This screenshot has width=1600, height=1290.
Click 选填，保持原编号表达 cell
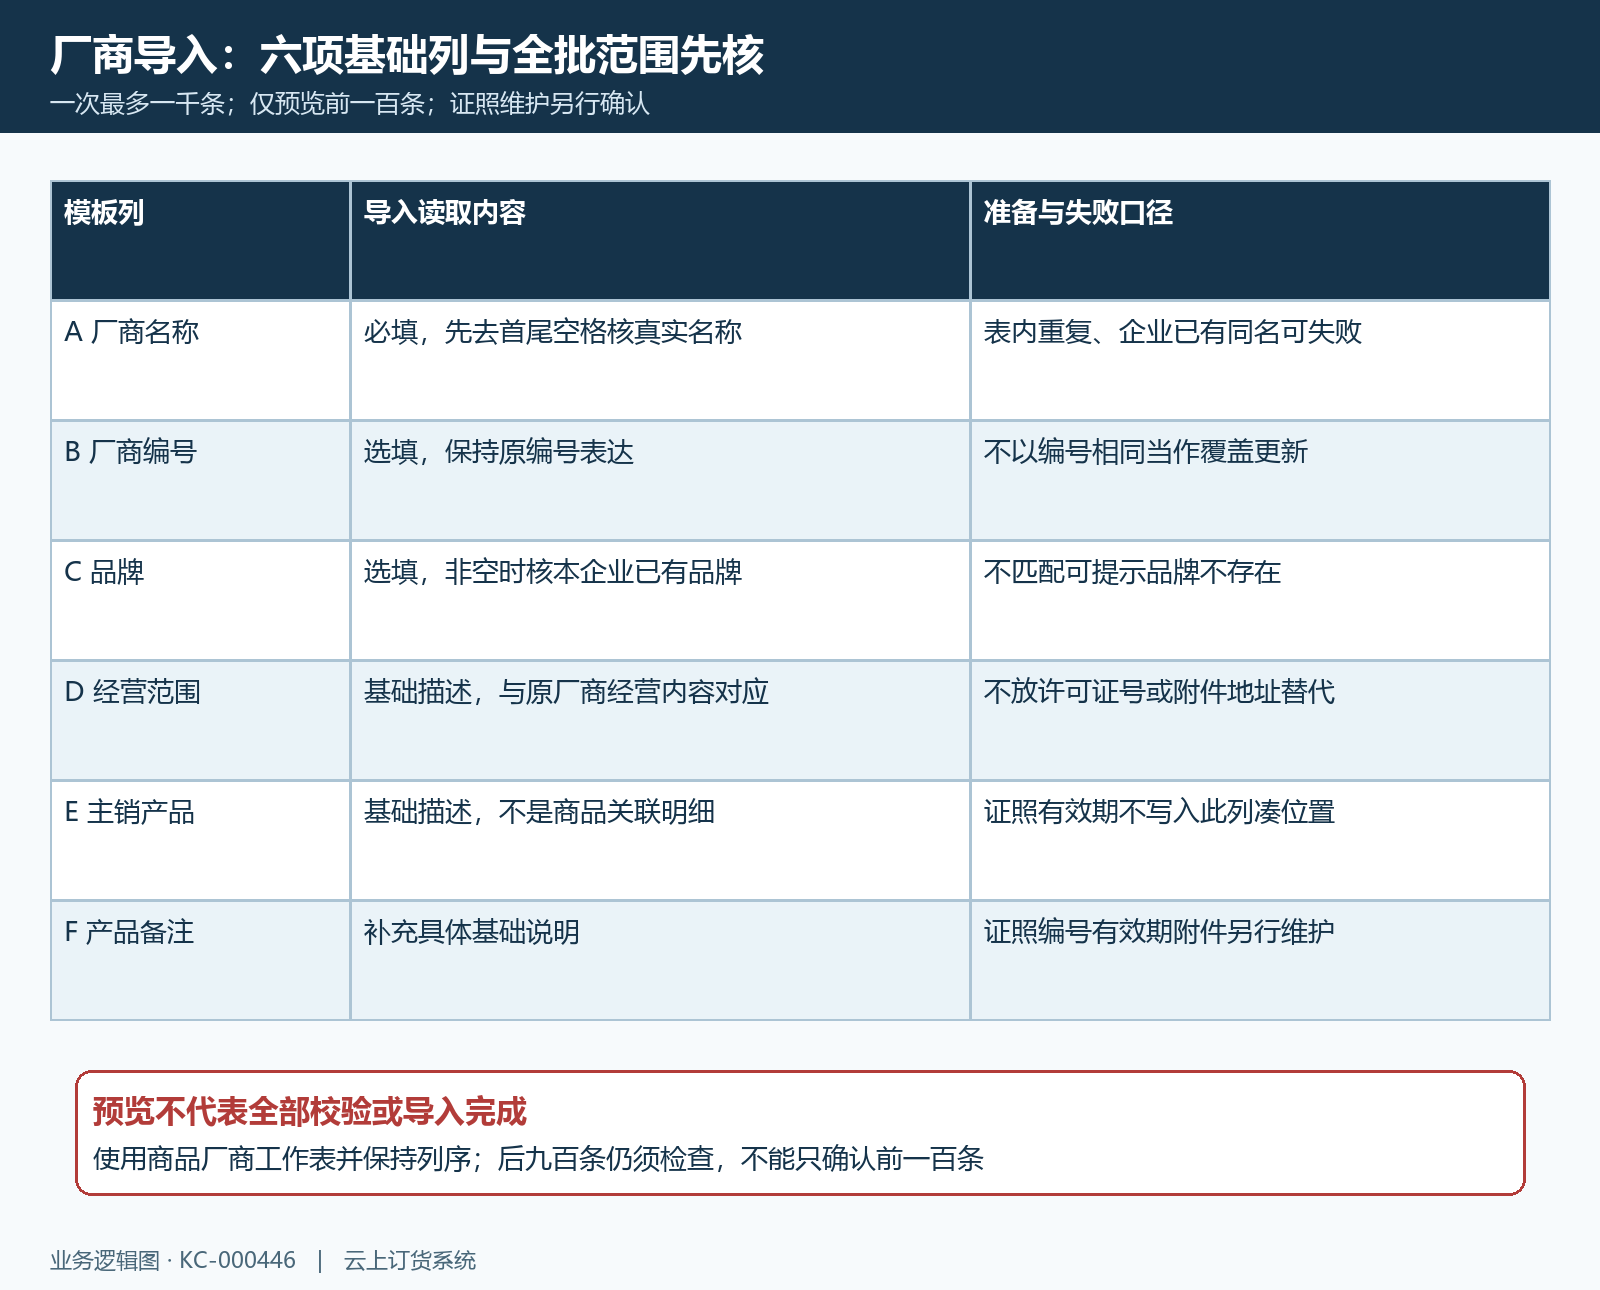tap(660, 481)
